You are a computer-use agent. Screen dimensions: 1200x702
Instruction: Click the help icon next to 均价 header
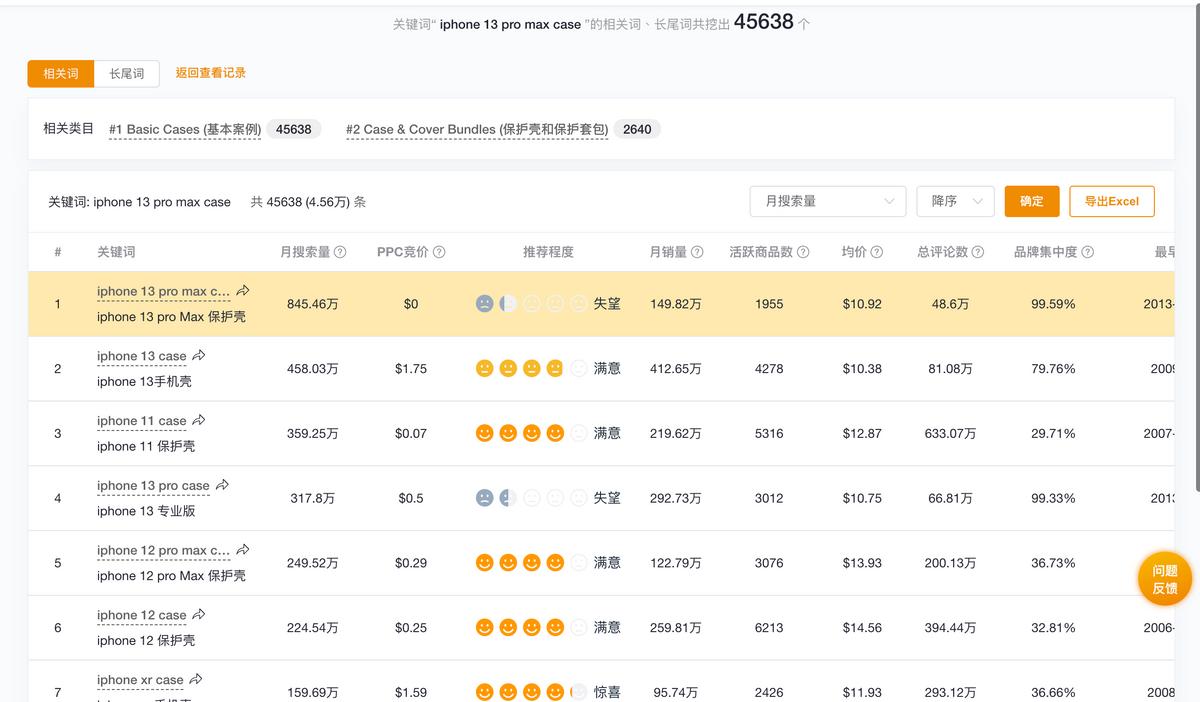(875, 252)
